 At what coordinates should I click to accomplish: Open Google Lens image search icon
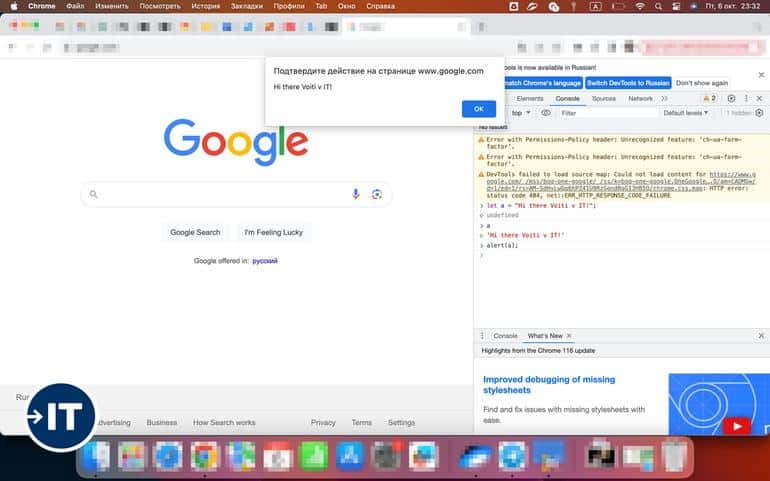(377, 195)
